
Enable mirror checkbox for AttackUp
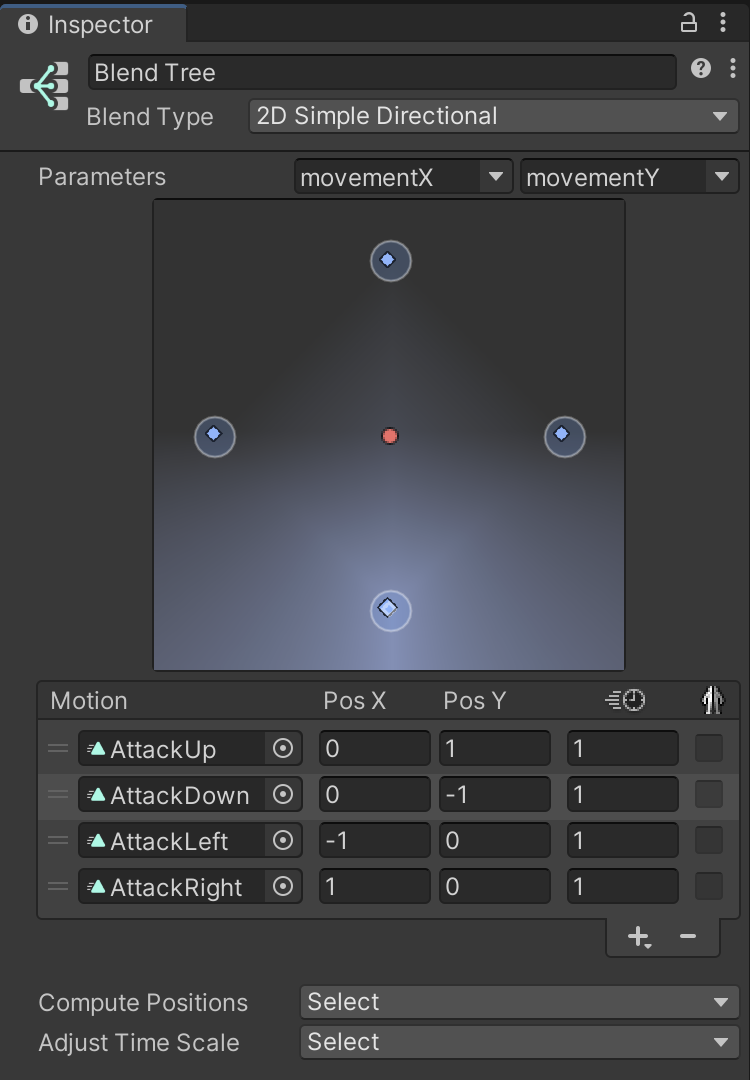point(709,748)
